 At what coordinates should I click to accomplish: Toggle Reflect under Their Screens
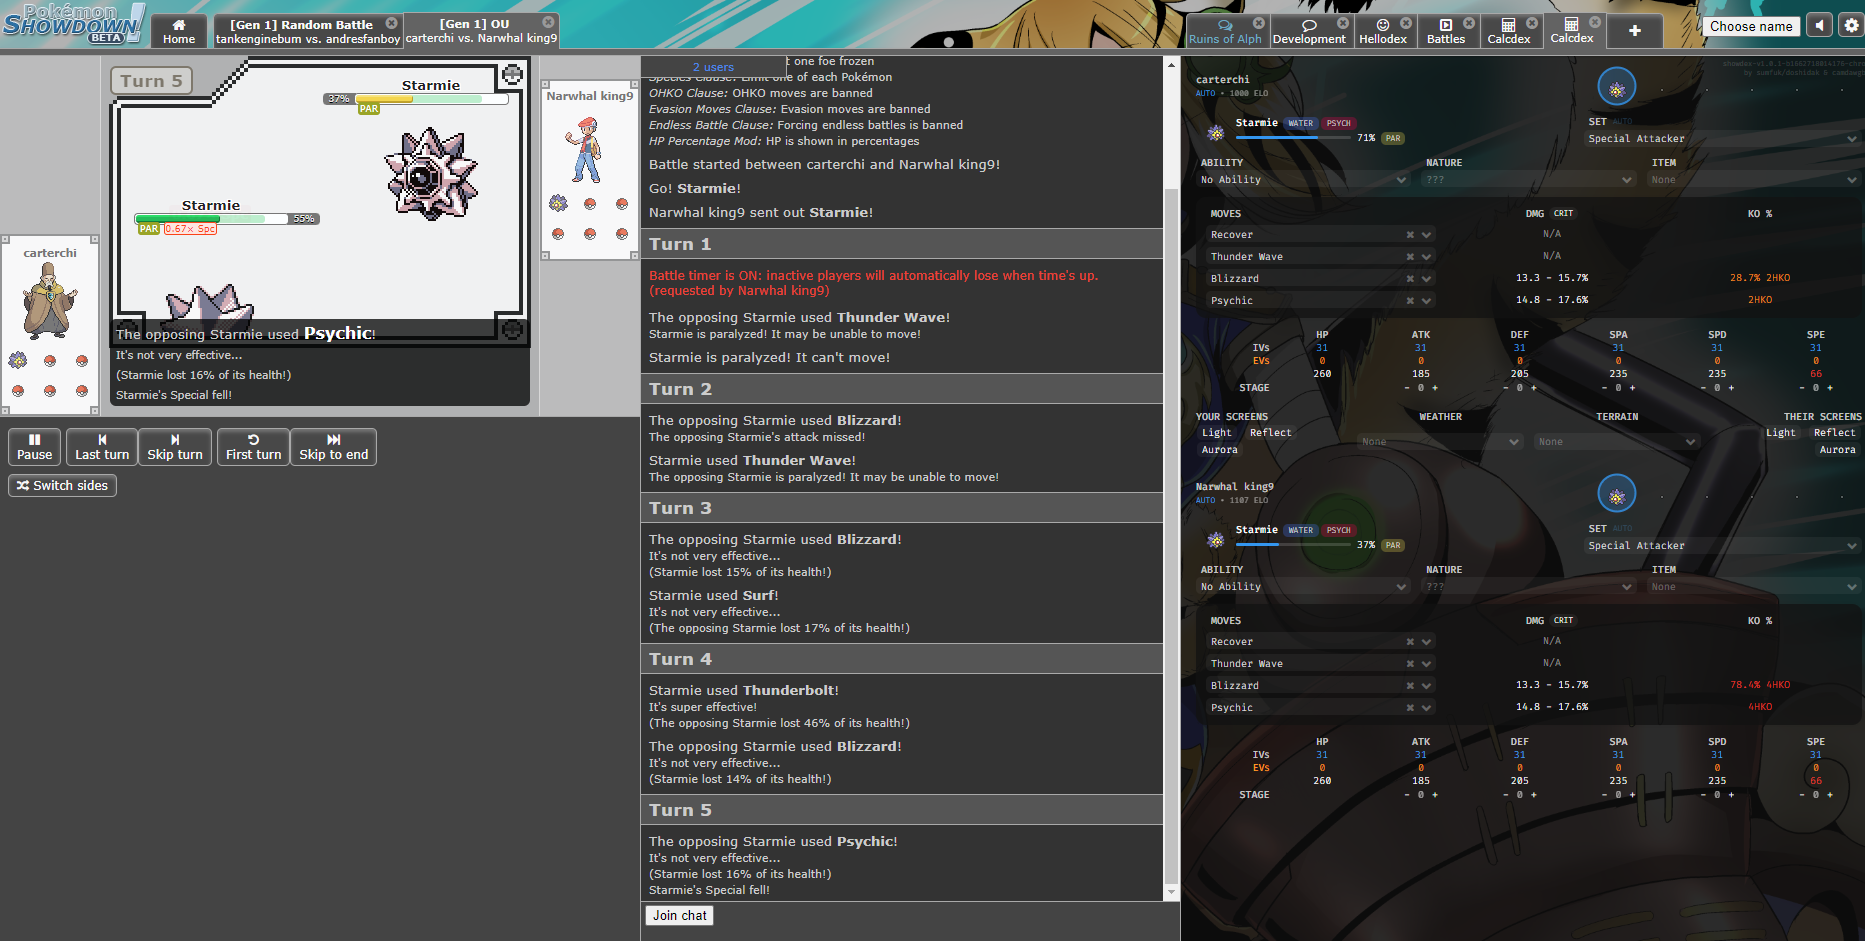(1834, 433)
